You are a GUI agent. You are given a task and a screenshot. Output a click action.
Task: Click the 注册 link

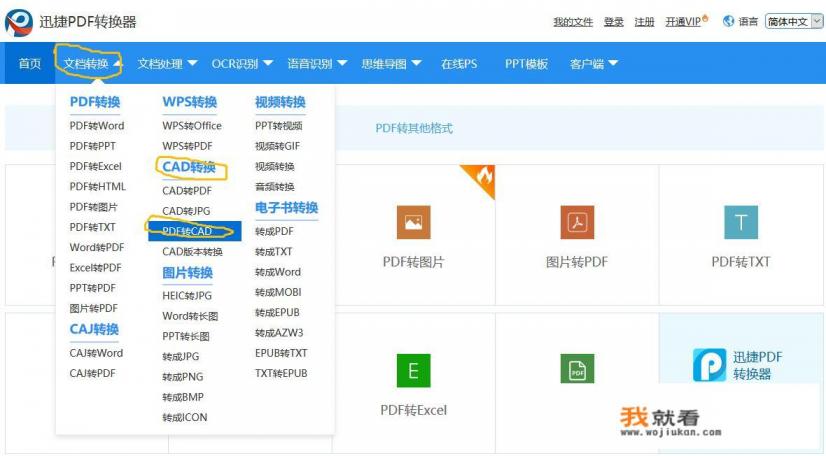(x=644, y=22)
